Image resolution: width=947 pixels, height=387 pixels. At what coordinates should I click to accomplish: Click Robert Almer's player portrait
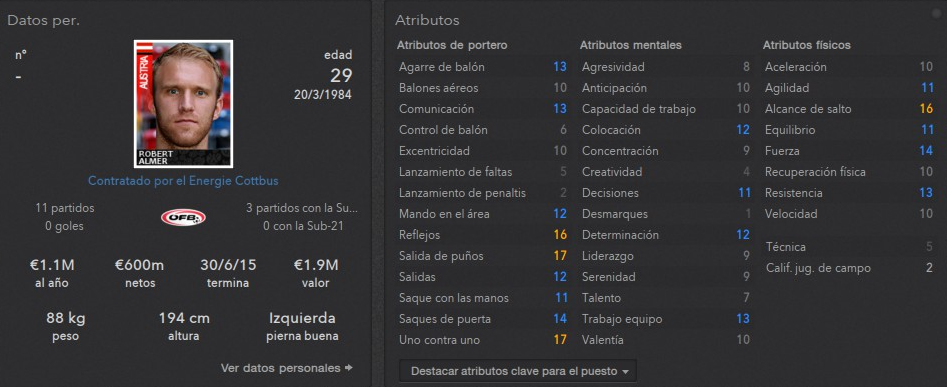tap(183, 104)
